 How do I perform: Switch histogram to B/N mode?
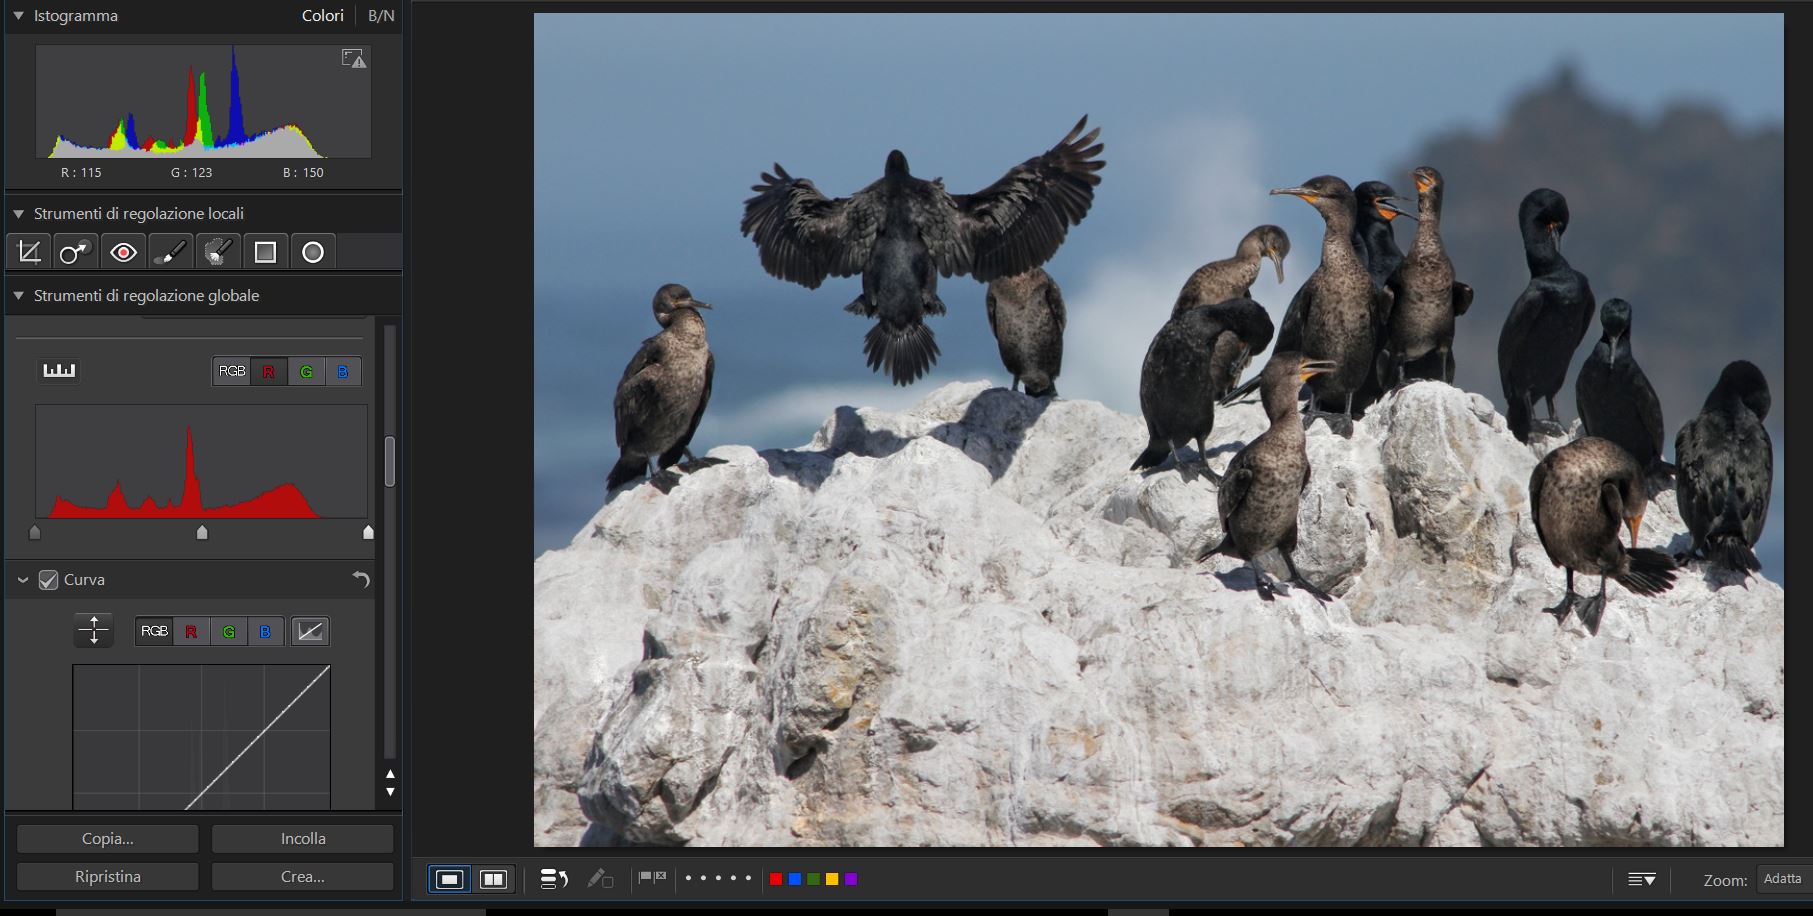point(381,16)
